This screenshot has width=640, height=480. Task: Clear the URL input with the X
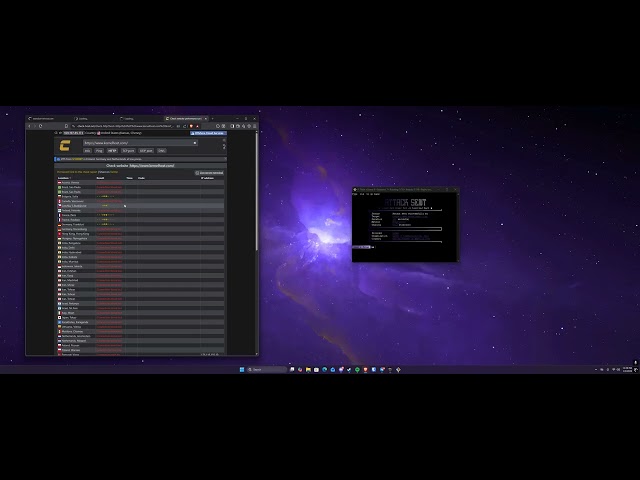pyautogui.click(x=195, y=143)
